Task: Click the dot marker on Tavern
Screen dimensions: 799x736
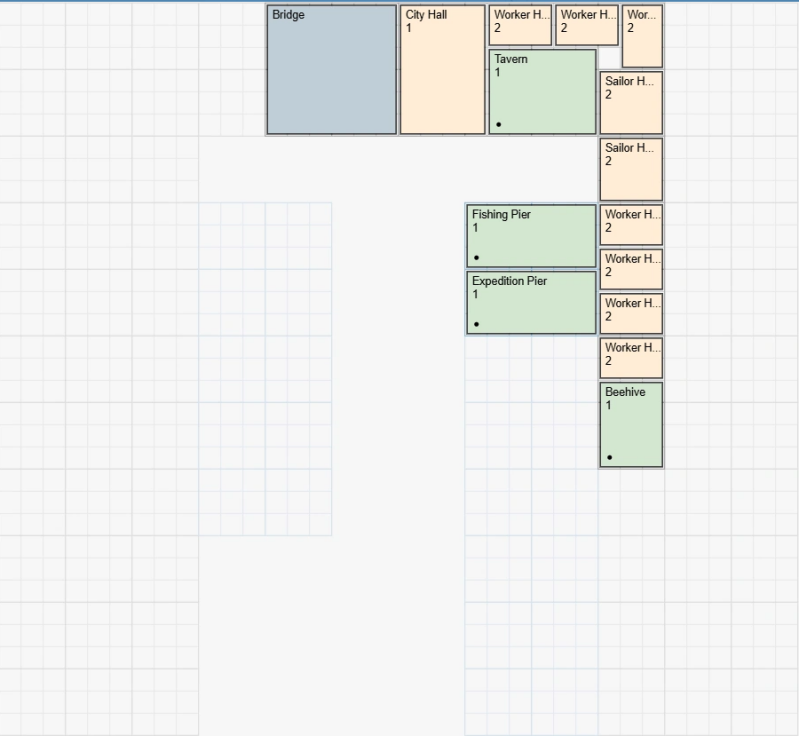Action: tap(498, 124)
